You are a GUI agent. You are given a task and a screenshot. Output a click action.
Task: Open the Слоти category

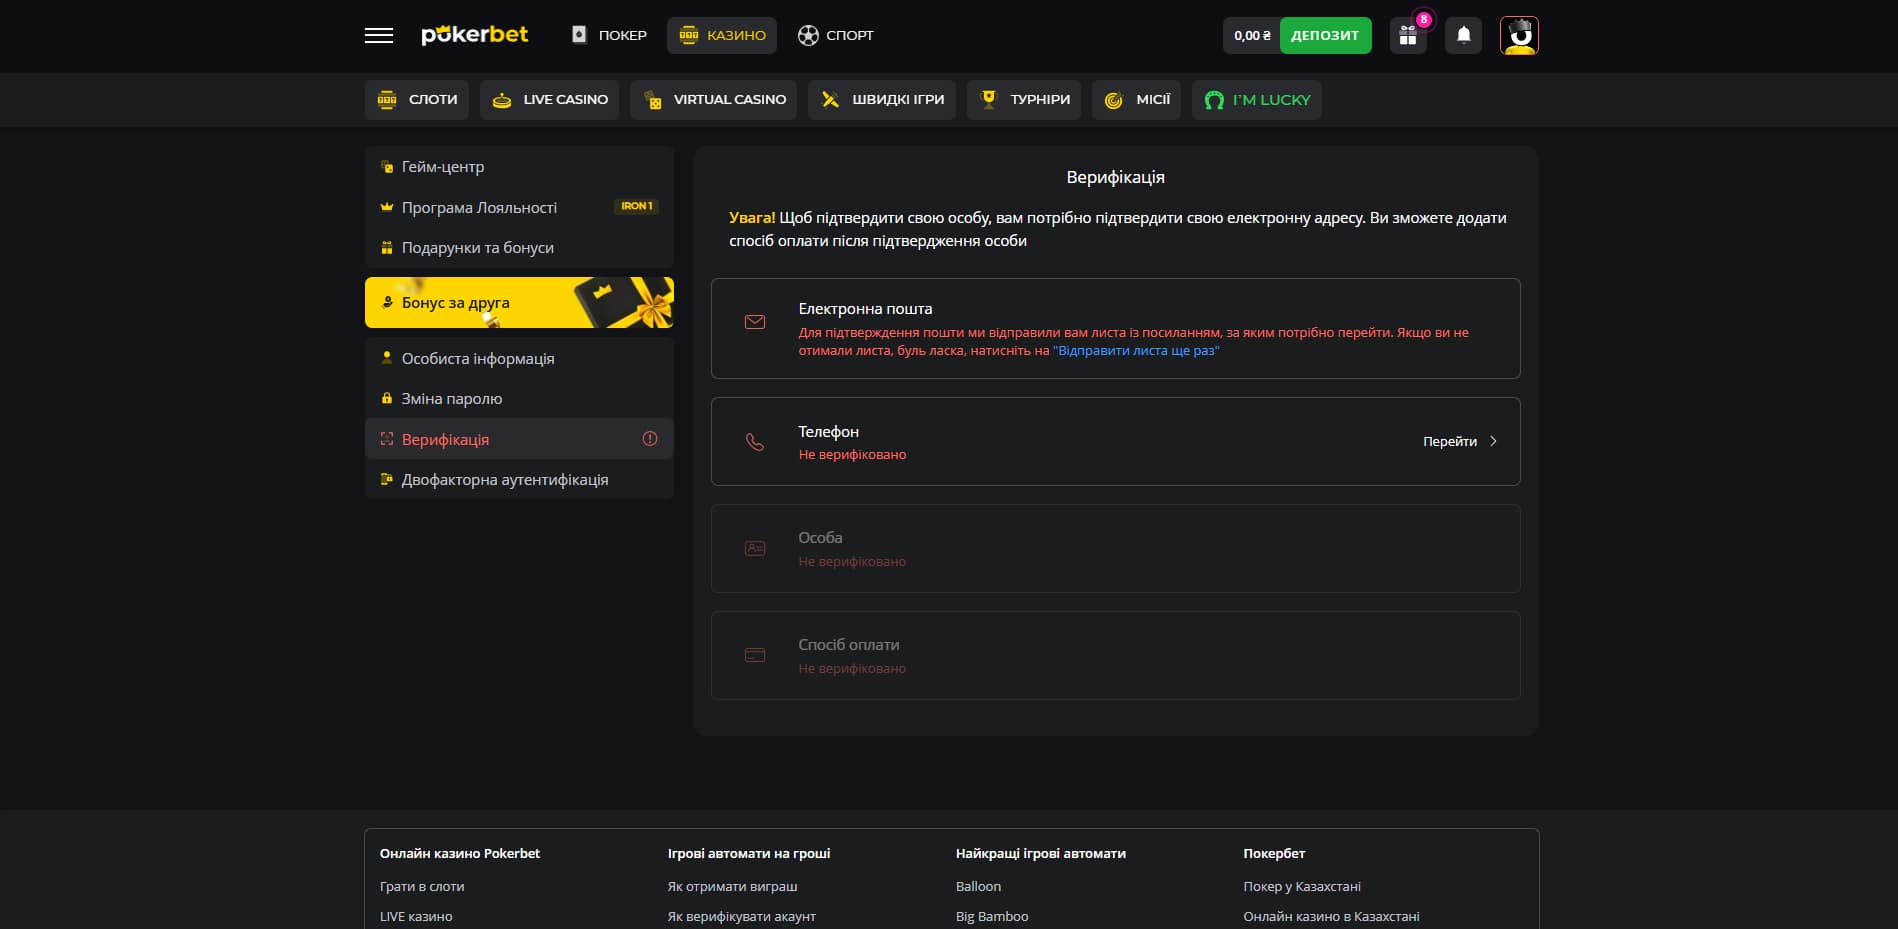pos(417,100)
